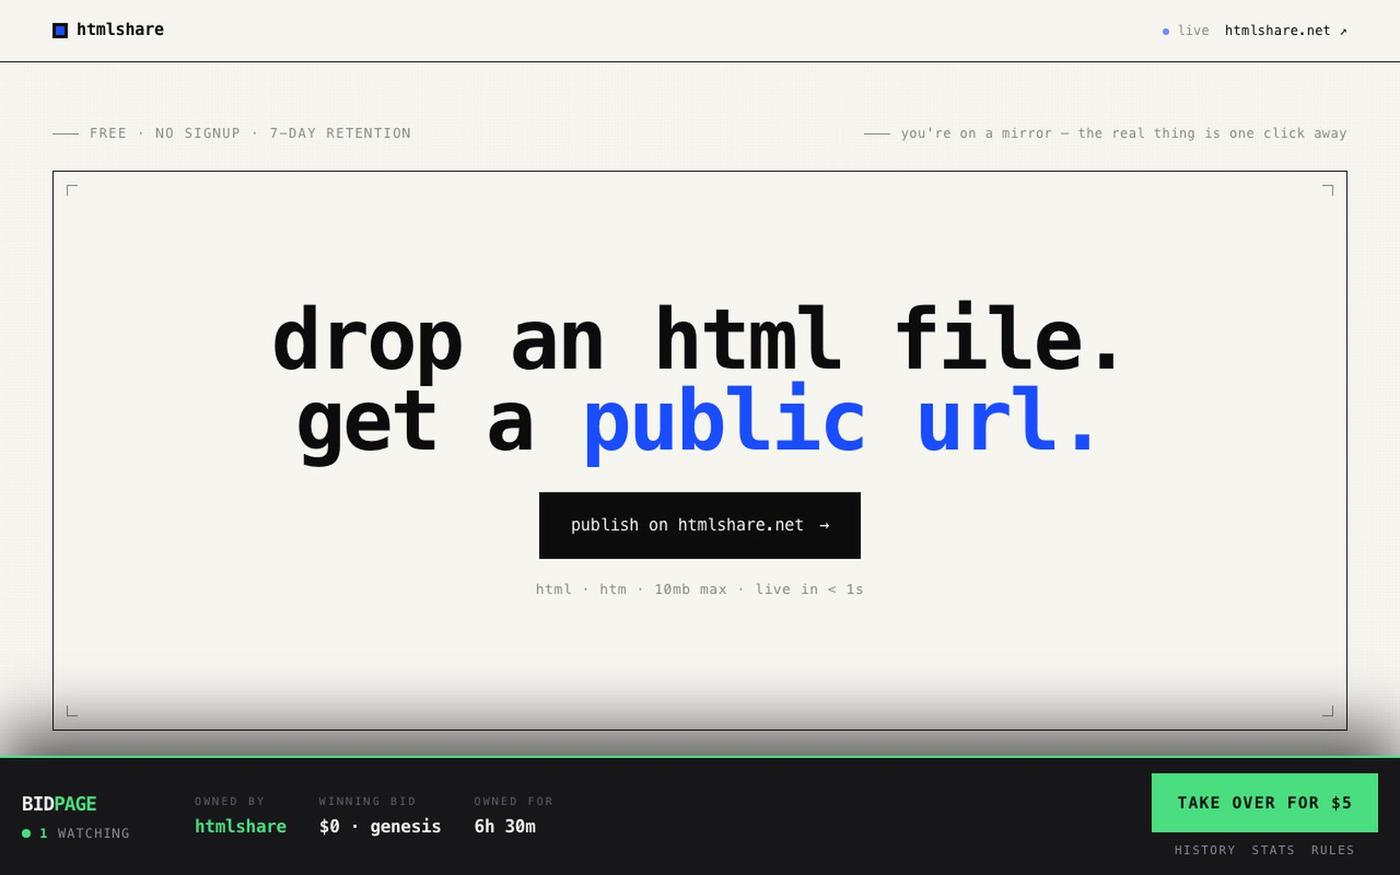Click the htmlshare brand name in header

(120, 30)
